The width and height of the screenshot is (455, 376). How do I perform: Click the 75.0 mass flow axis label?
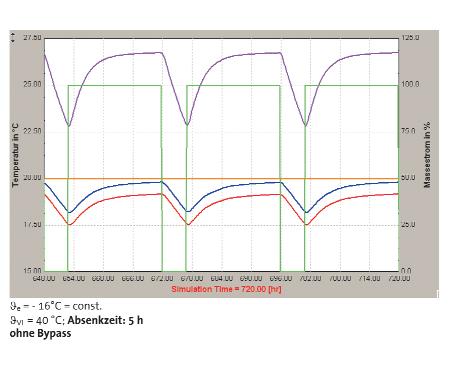click(408, 131)
